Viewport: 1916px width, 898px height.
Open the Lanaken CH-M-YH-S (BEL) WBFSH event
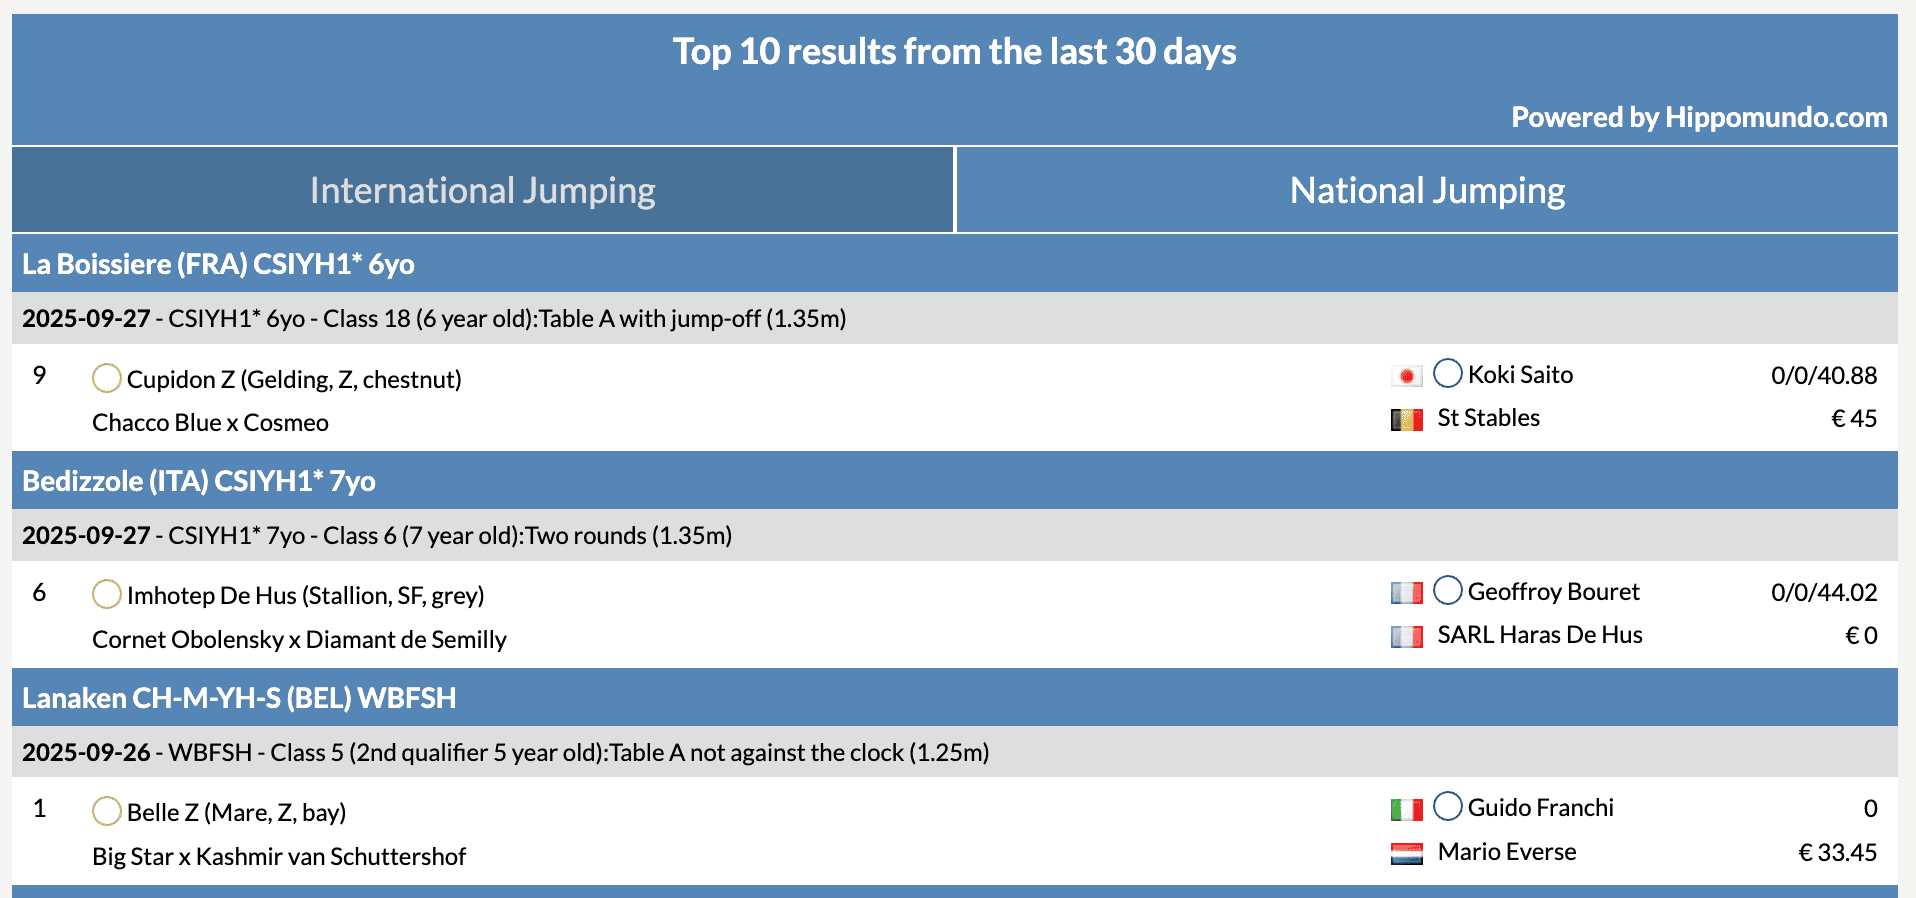239,698
